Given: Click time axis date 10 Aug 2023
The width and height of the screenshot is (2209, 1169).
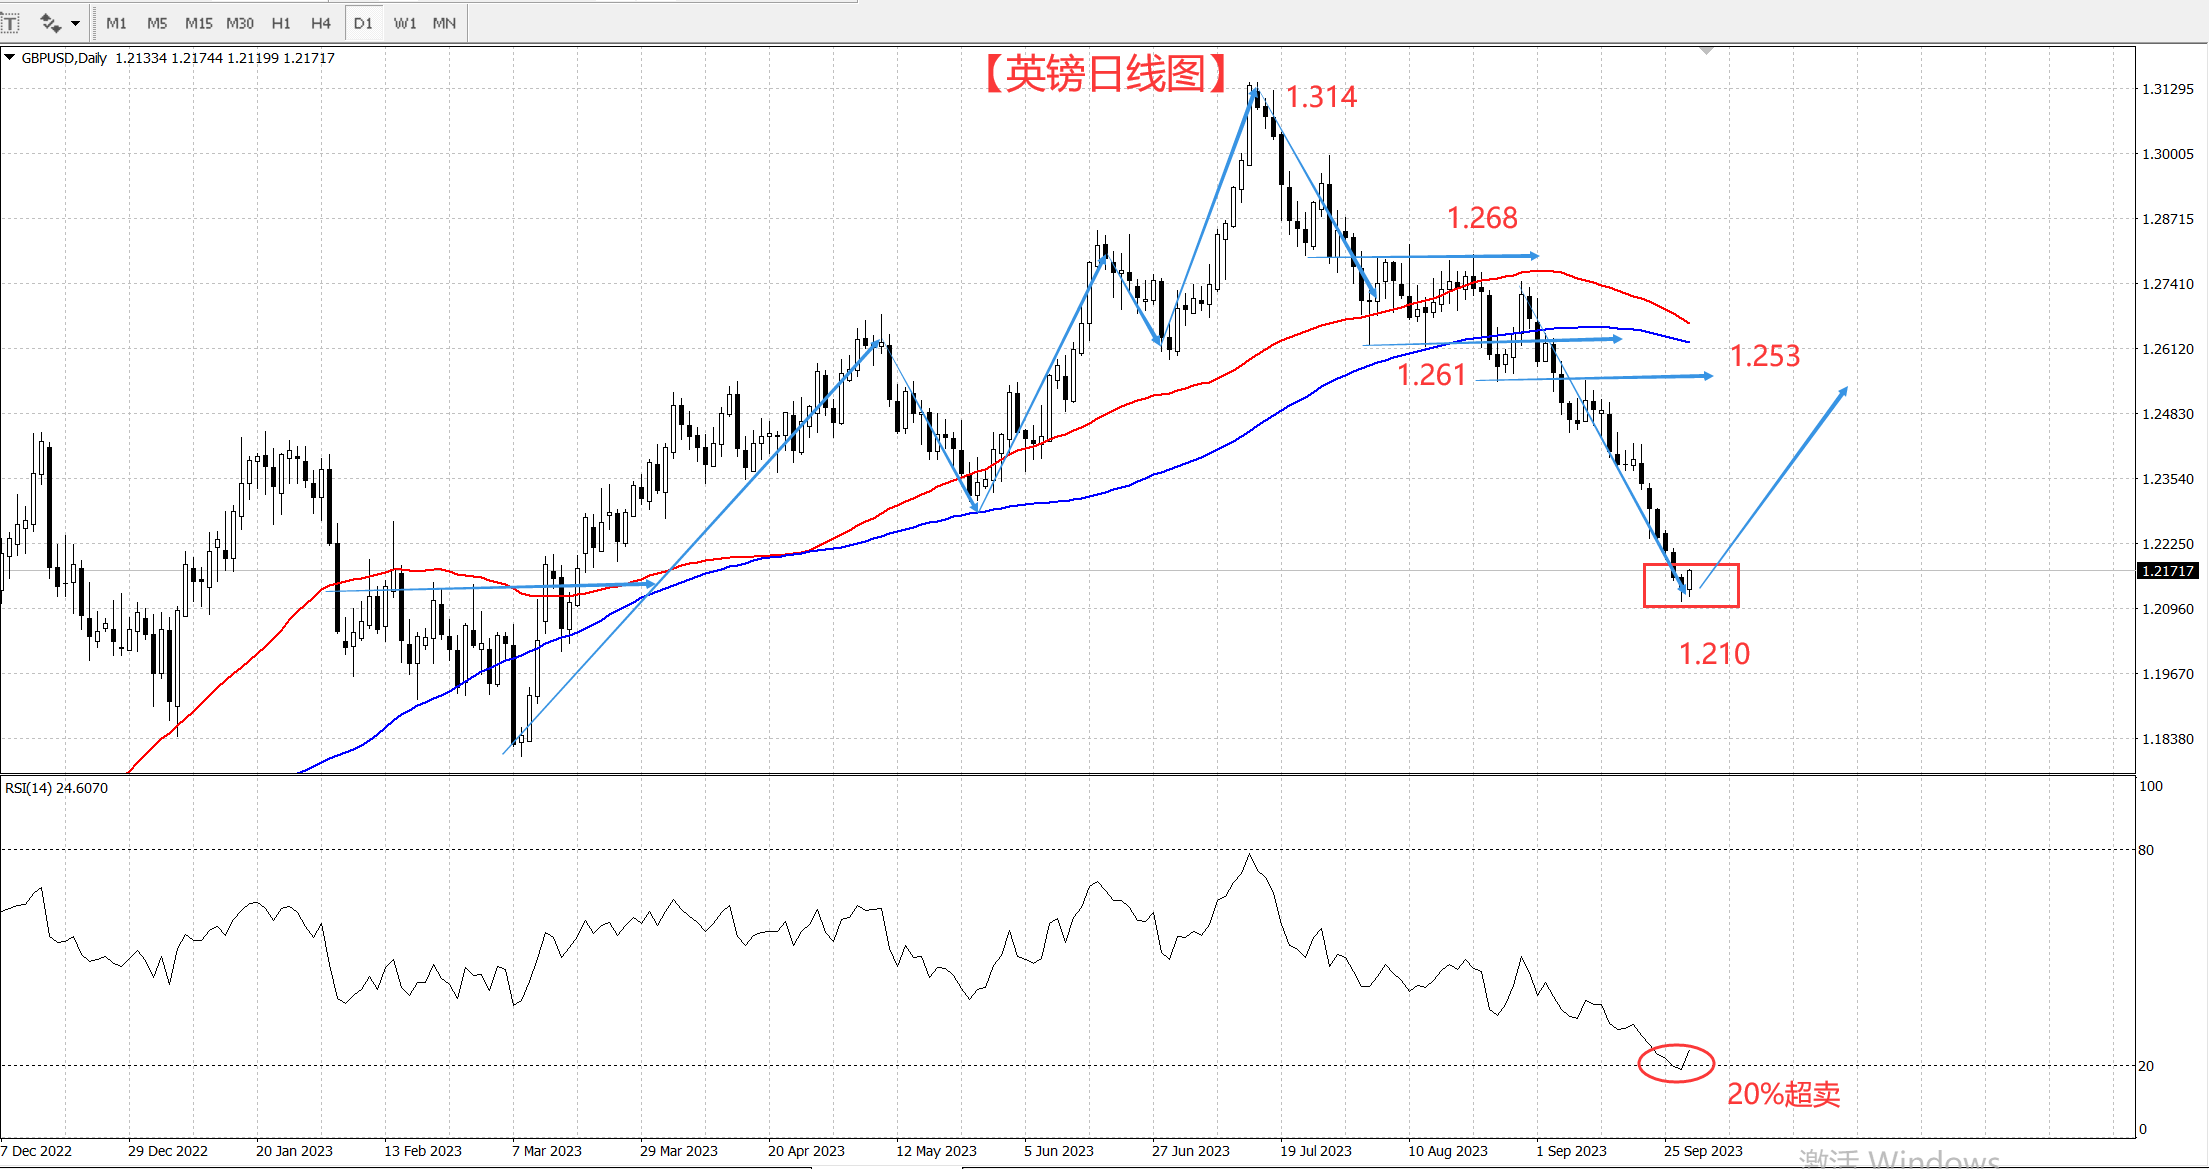Looking at the screenshot, I should pos(1448,1151).
